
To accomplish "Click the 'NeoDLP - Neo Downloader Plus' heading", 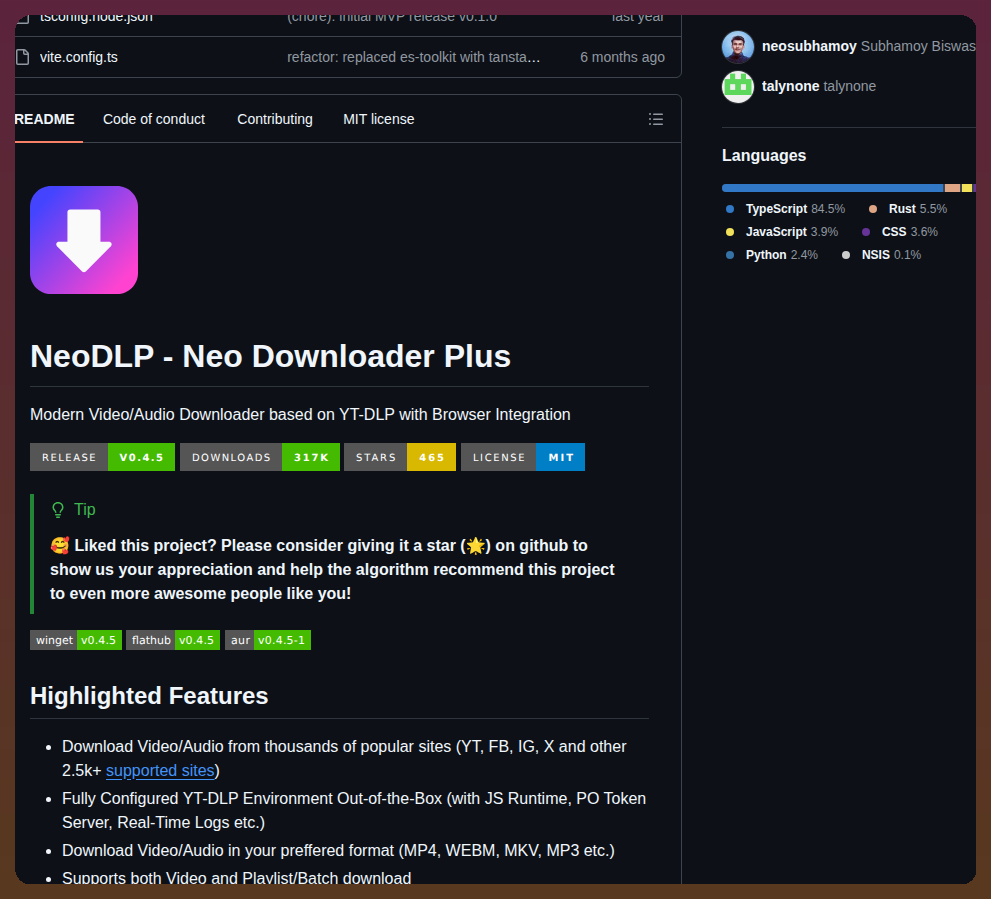I will 271,356.
